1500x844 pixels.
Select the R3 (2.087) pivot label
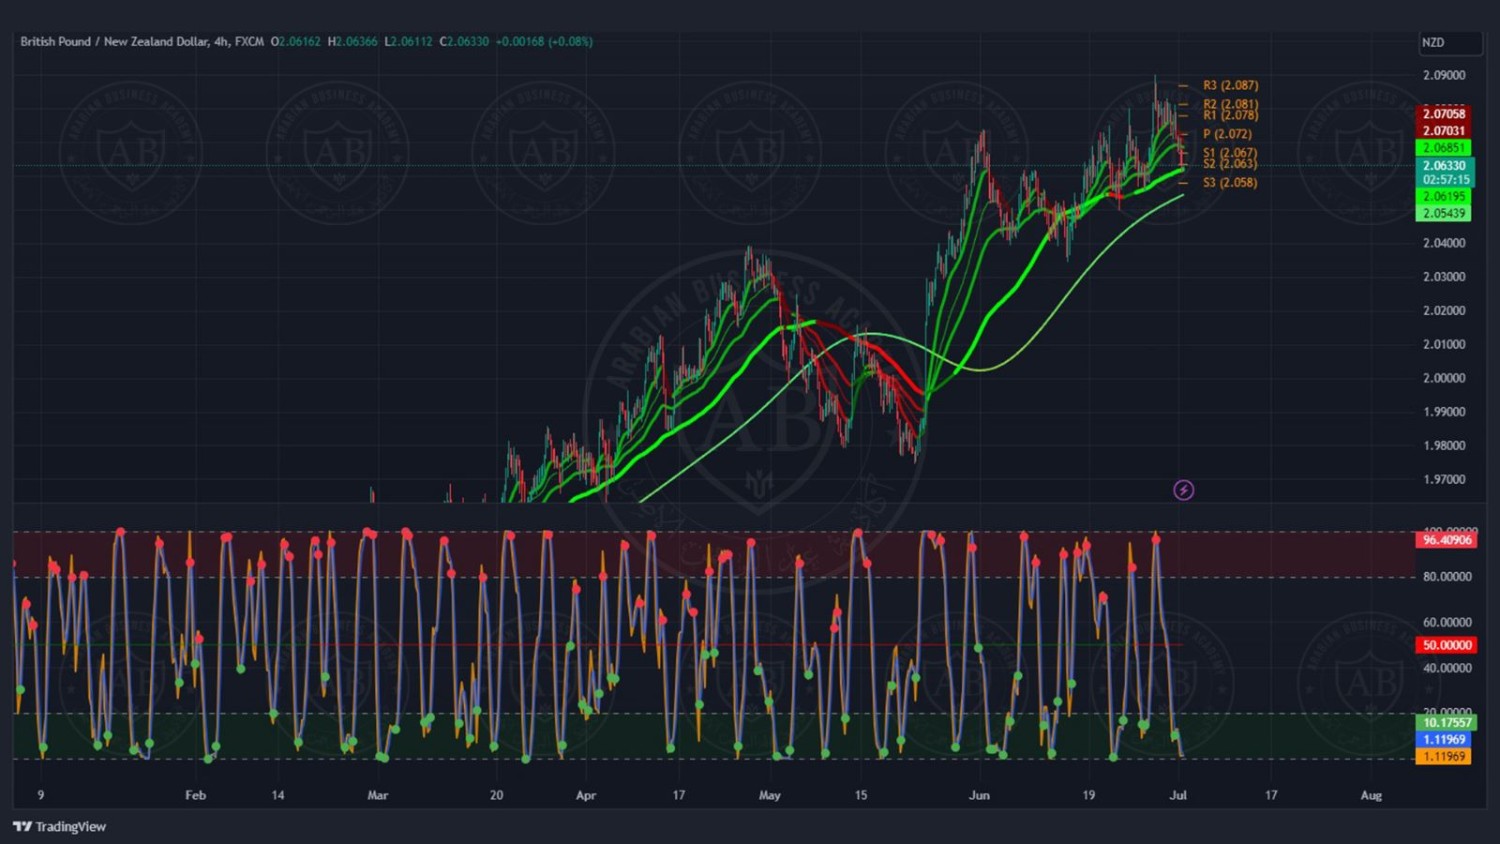(x=1230, y=86)
